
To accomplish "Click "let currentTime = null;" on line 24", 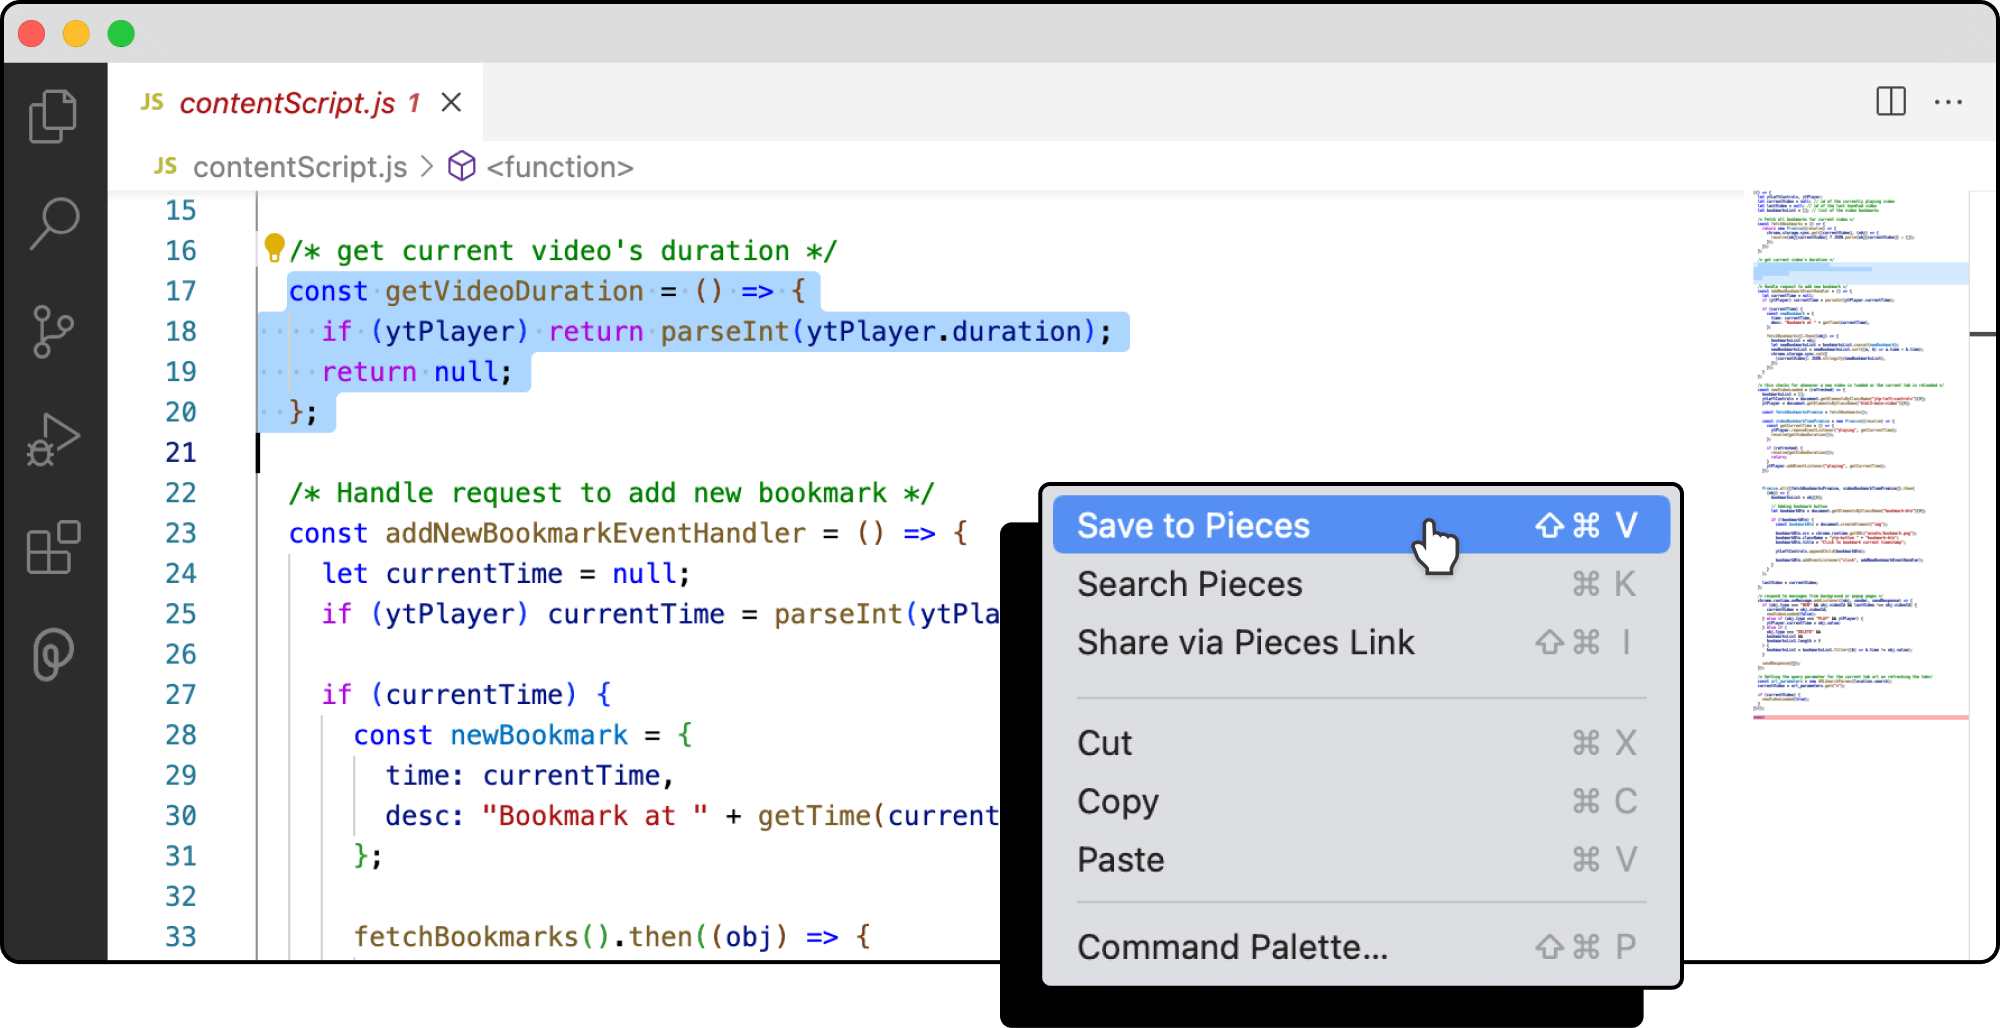I will [506, 574].
